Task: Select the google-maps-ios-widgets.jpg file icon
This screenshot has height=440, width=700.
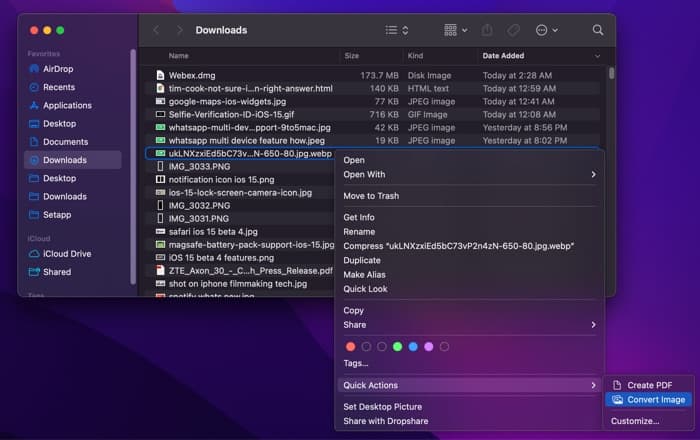Action: click(160, 101)
